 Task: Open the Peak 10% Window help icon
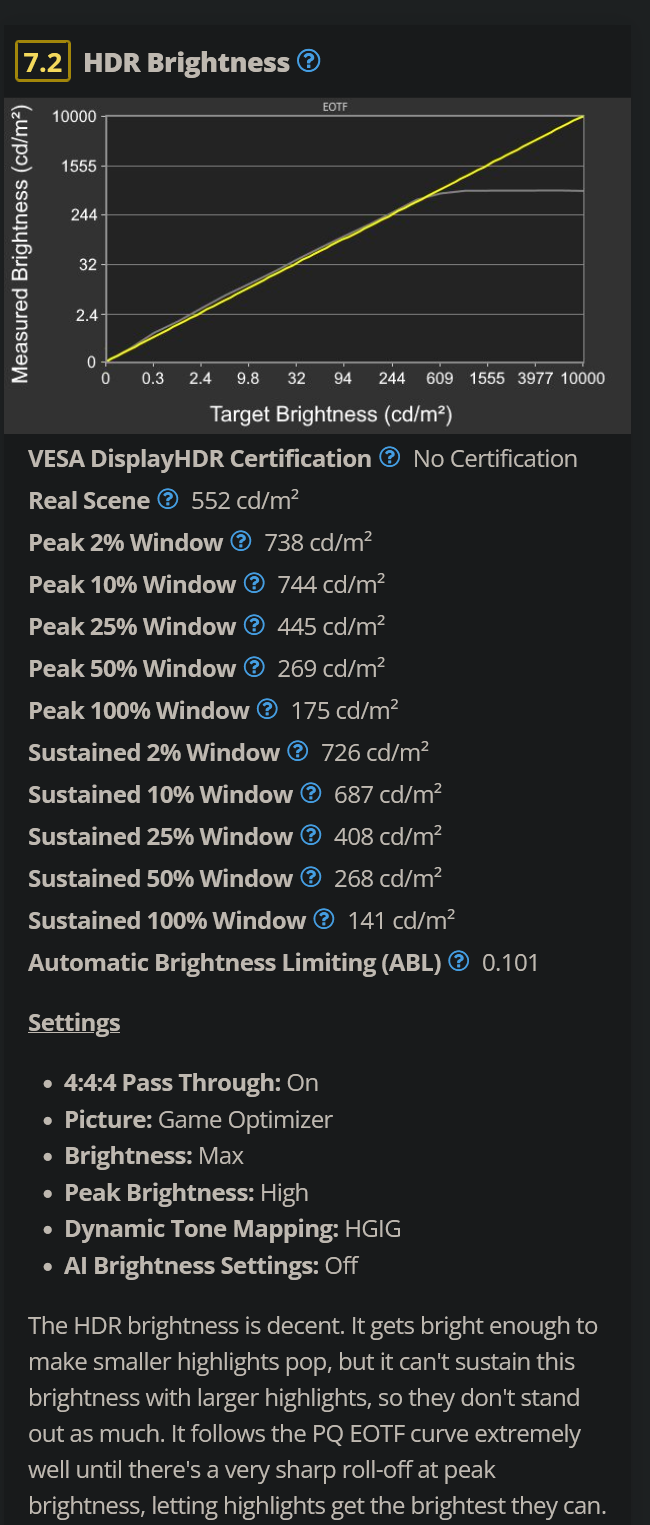click(x=254, y=582)
